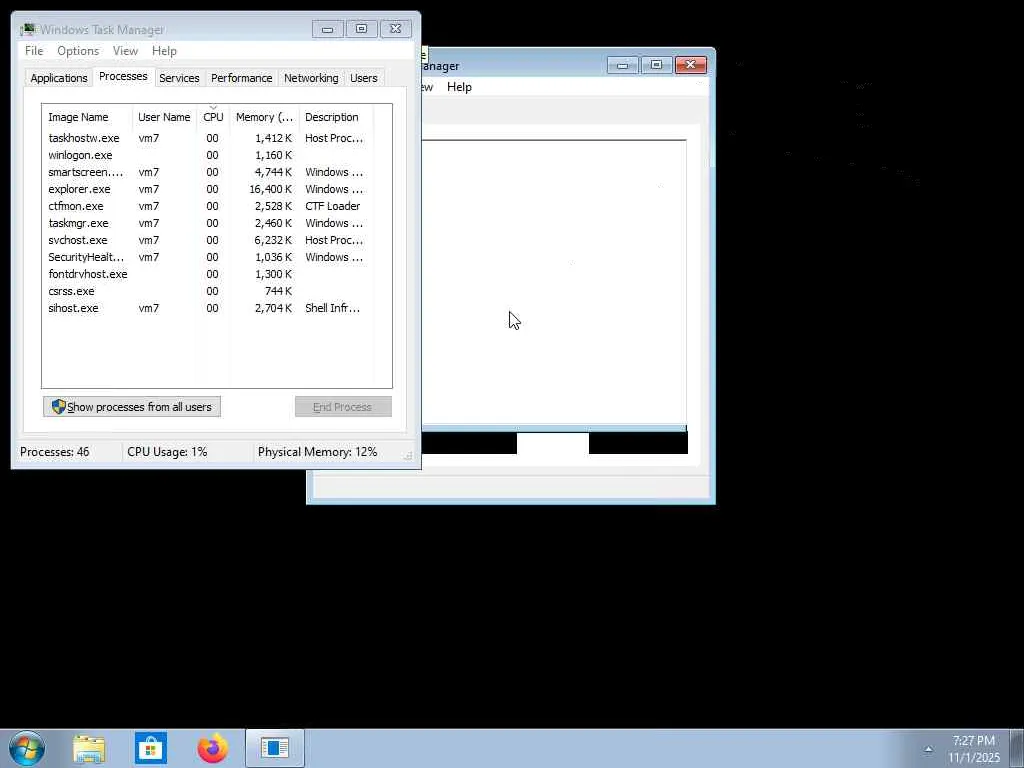The height and width of the screenshot is (768, 1024).
Task: Click the CTF Loader description cell
Action: 332,206
